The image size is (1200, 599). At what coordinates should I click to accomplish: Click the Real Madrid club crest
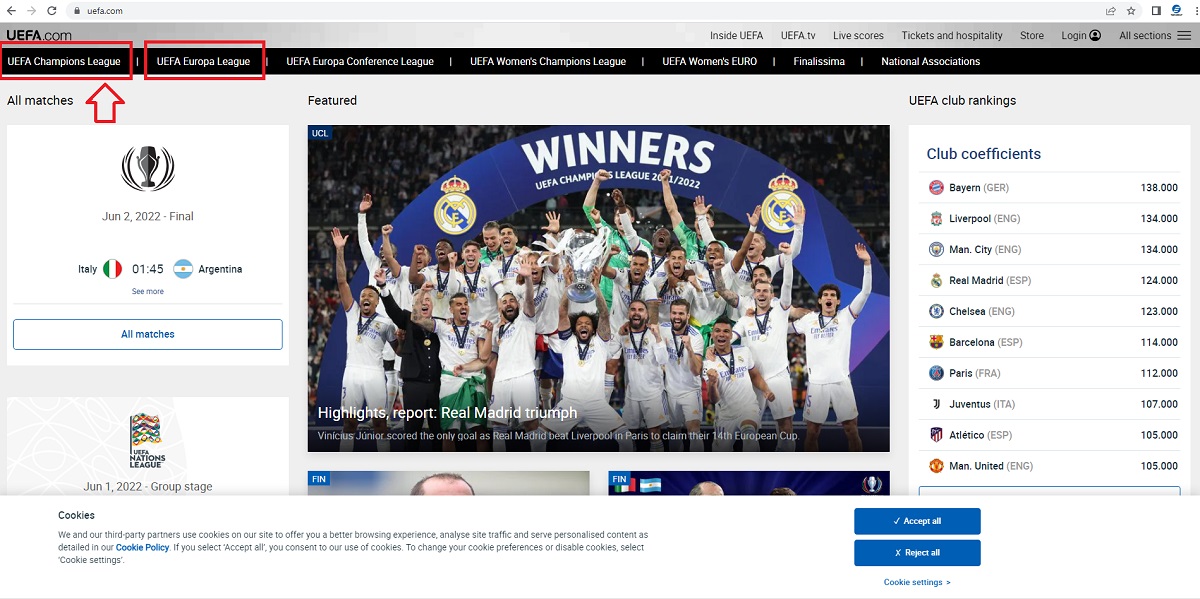point(936,281)
